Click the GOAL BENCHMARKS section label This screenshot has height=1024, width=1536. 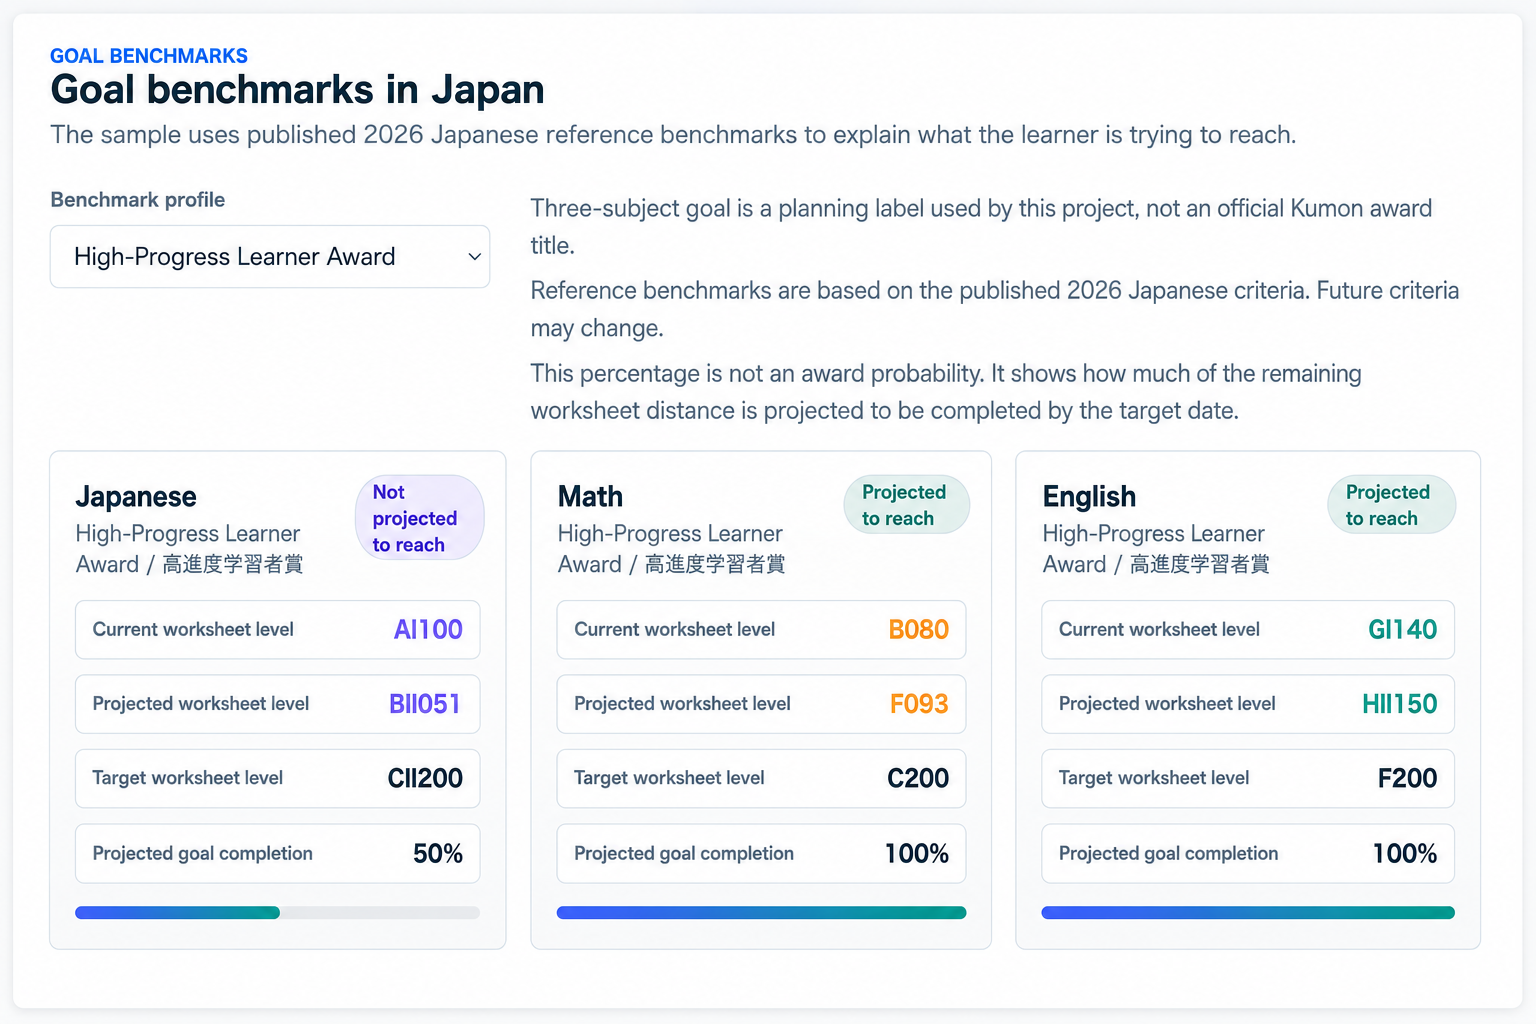tap(149, 56)
